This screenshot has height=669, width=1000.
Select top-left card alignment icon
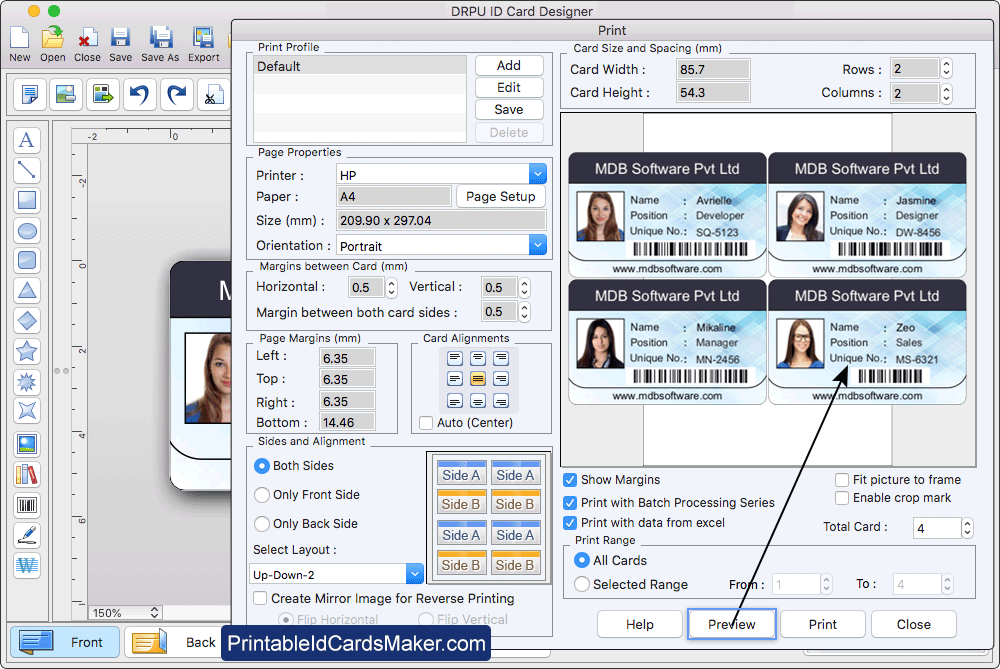[455, 358]
